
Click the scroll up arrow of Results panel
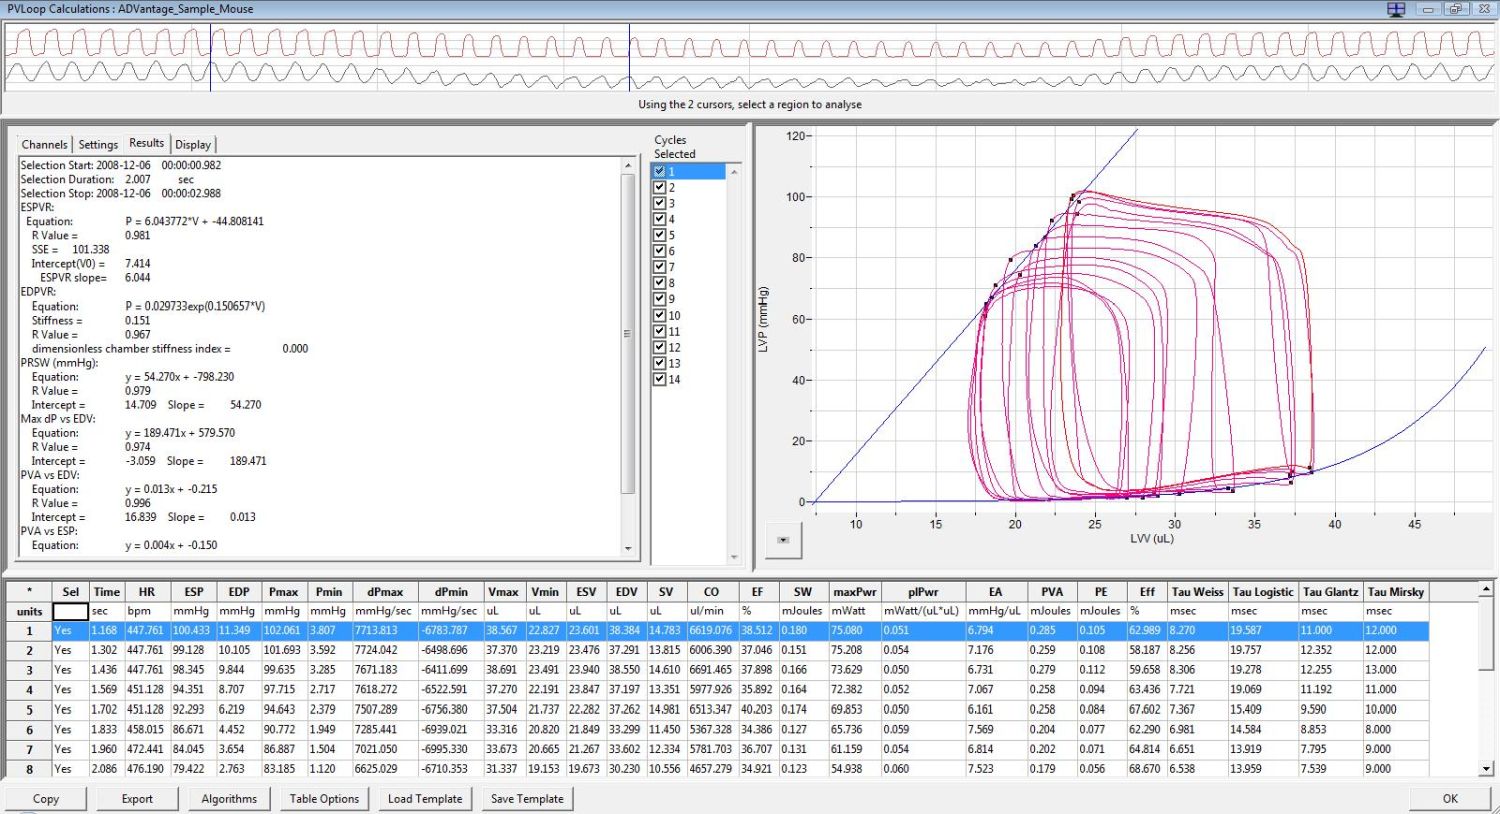click(628, 165)
